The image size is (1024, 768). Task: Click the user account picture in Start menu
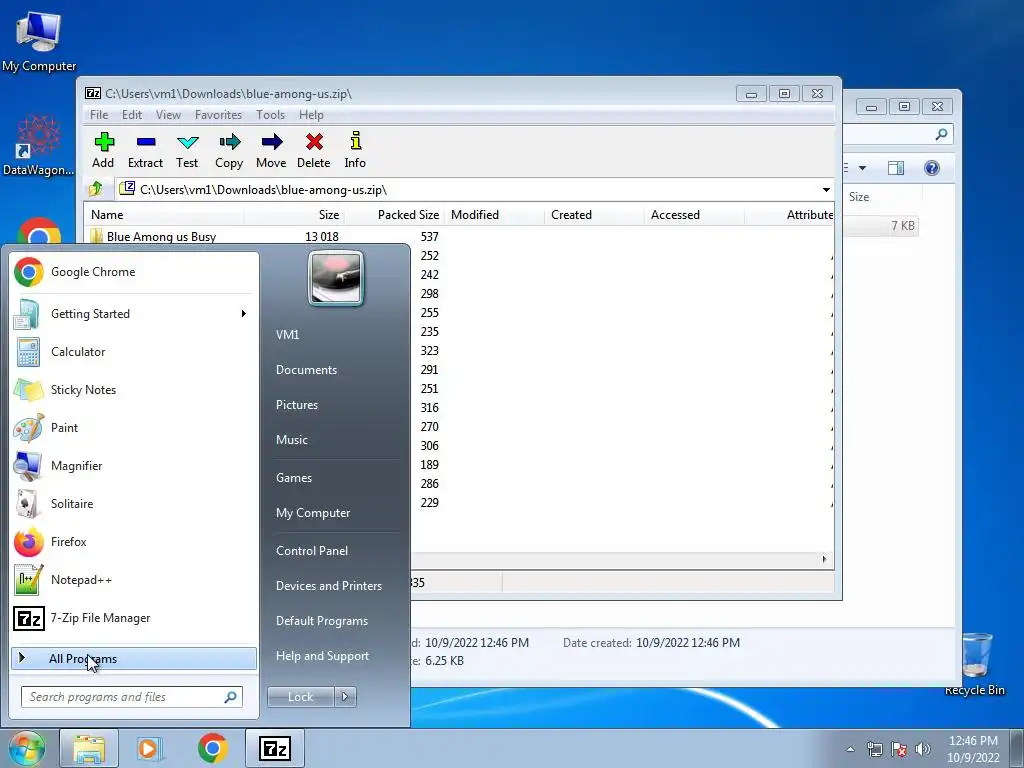coord(336,278)
